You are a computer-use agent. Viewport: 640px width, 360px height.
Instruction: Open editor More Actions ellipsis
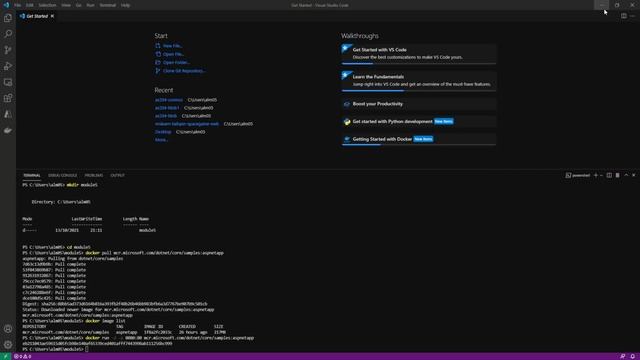(x=632, y=16)
